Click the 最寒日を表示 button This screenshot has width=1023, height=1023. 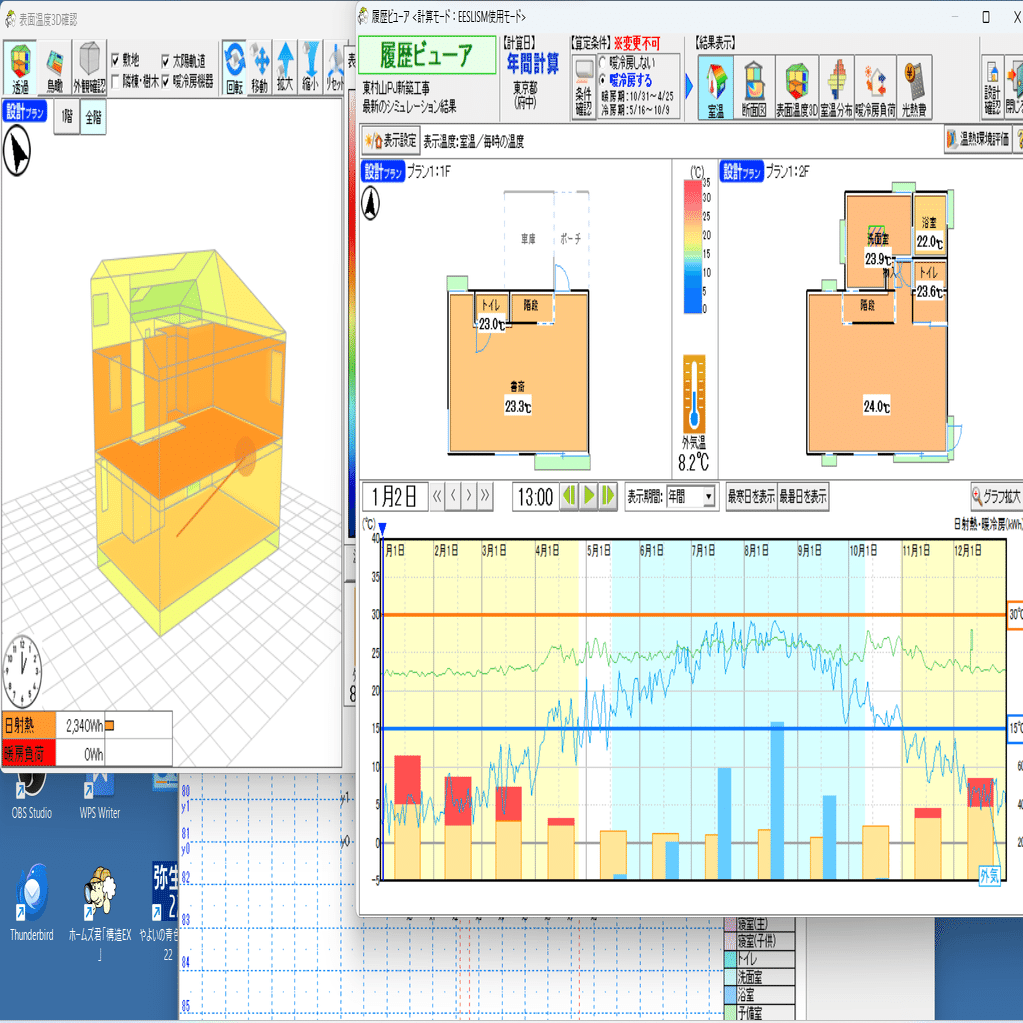[751, 496]
